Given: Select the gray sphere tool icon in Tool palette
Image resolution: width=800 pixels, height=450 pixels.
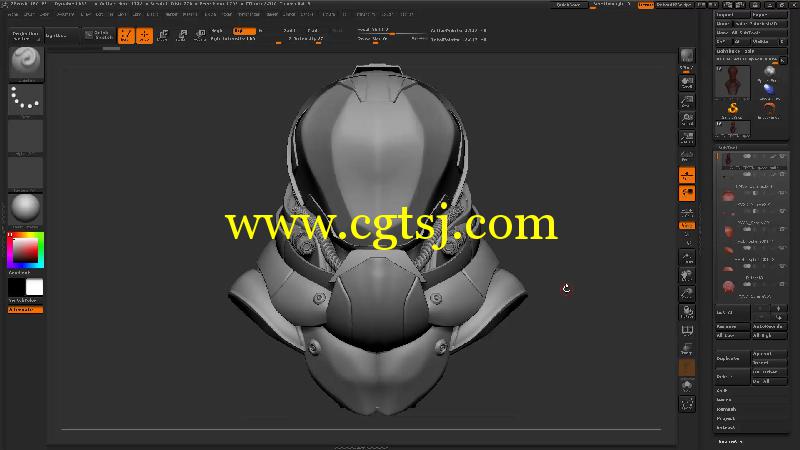Looking at the screenshot, I should point(769,72).
